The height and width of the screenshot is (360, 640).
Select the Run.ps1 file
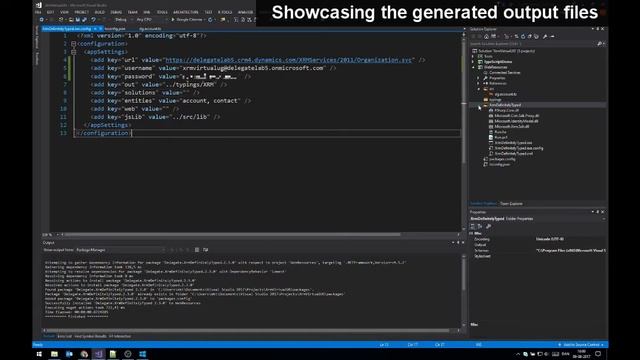click(501, 138)
